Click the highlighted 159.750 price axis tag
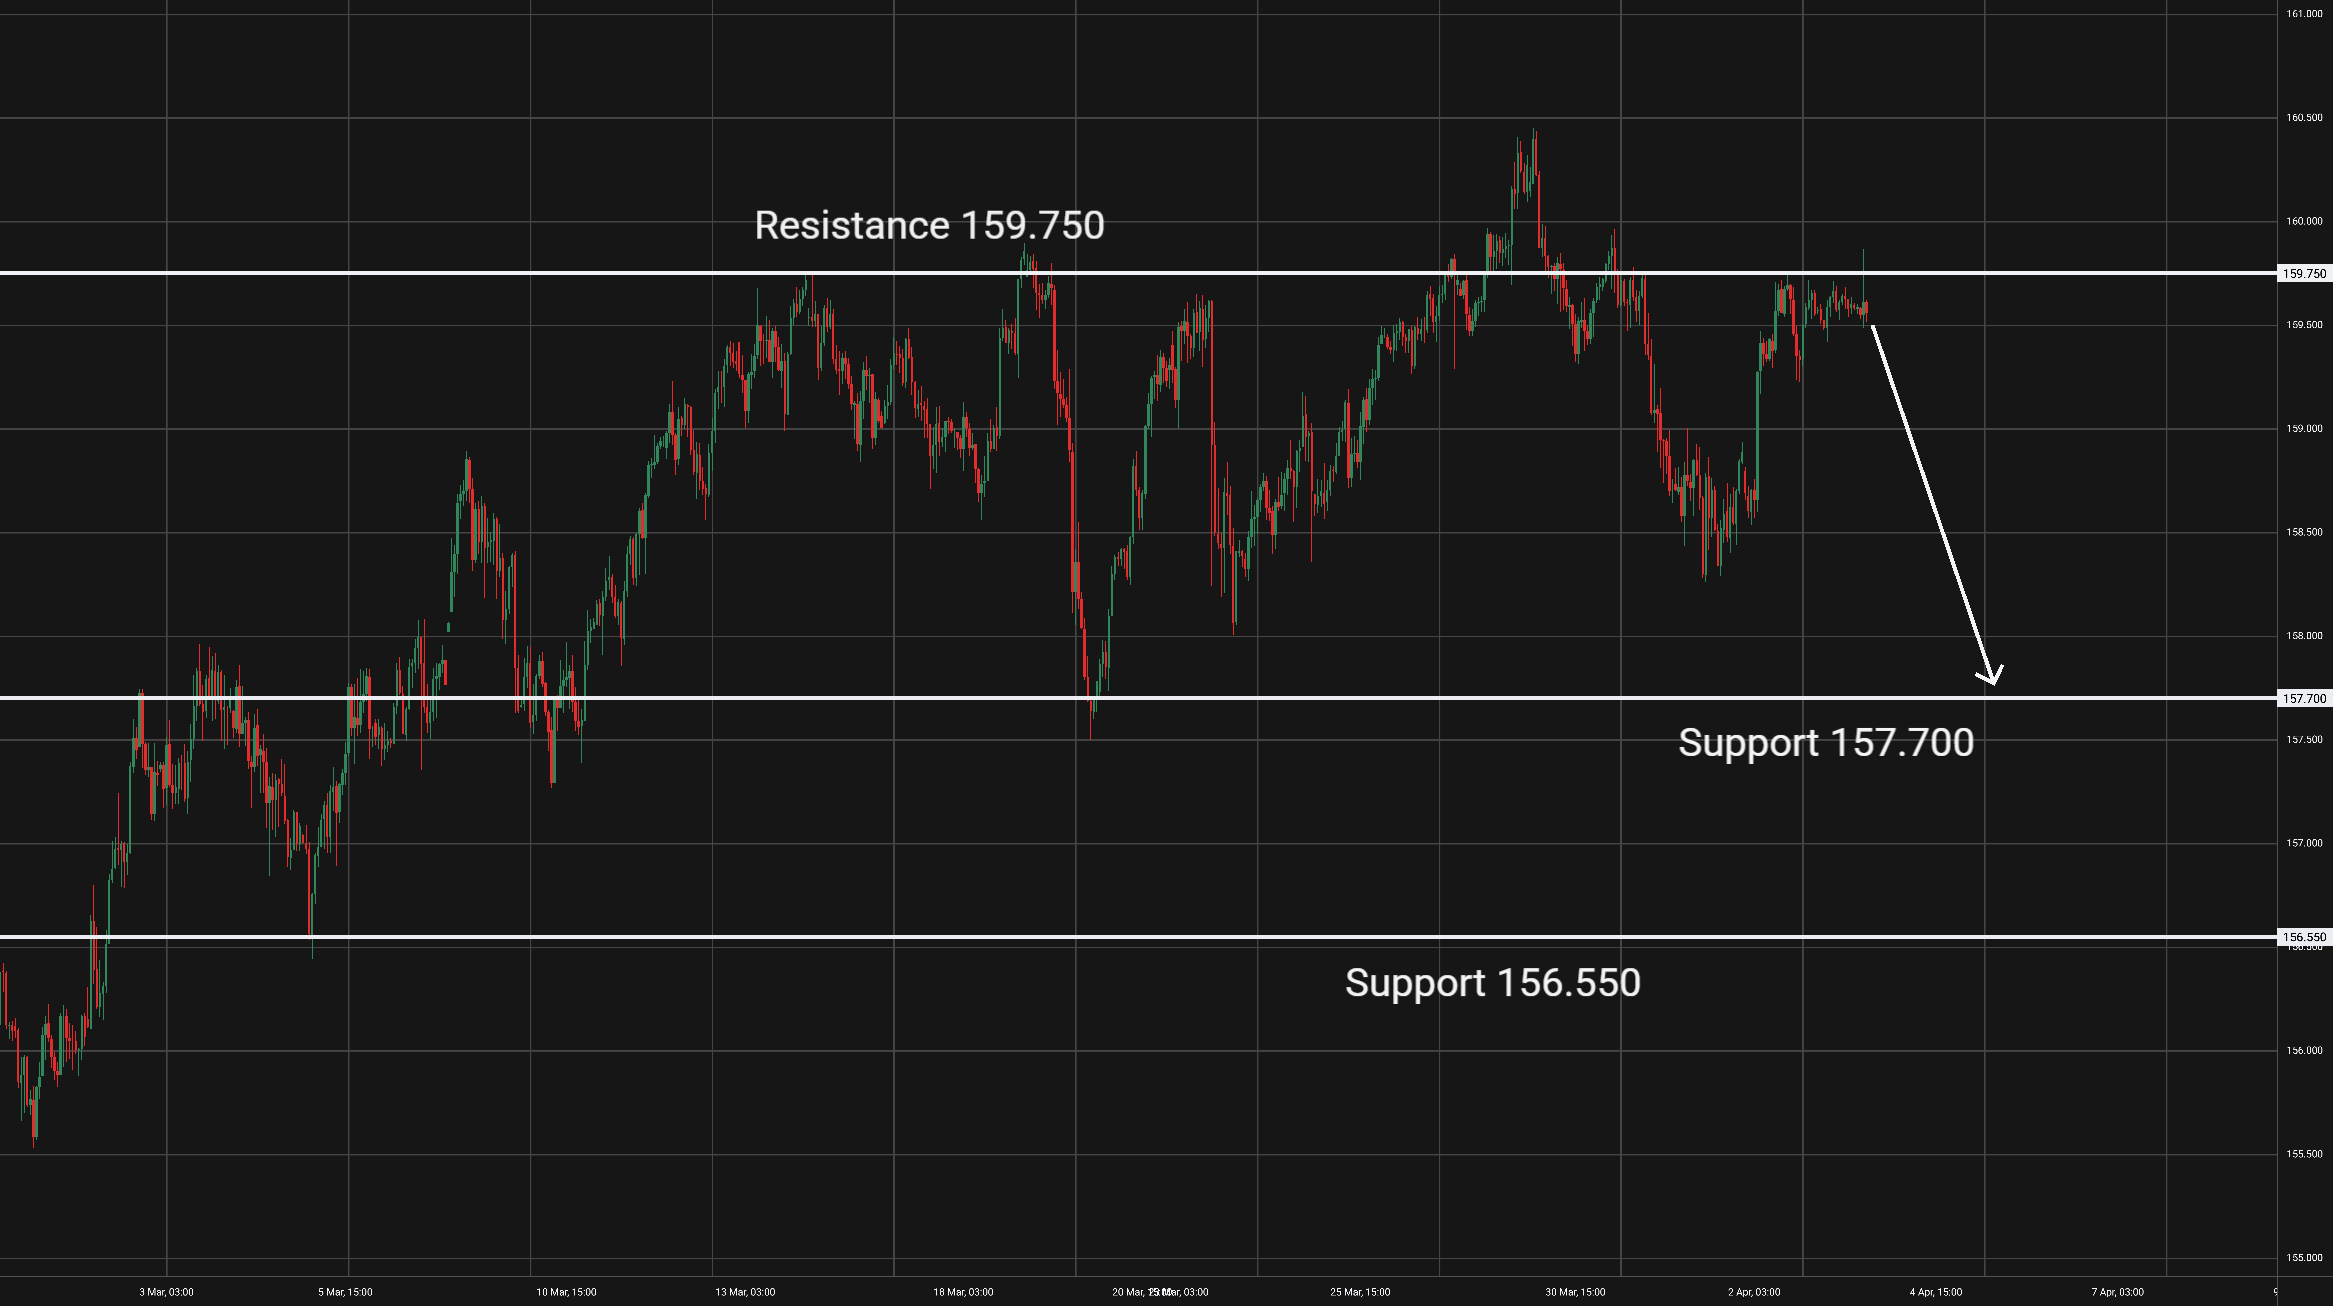This screenshot has height=1306, width=2333. pos(2304,273)
